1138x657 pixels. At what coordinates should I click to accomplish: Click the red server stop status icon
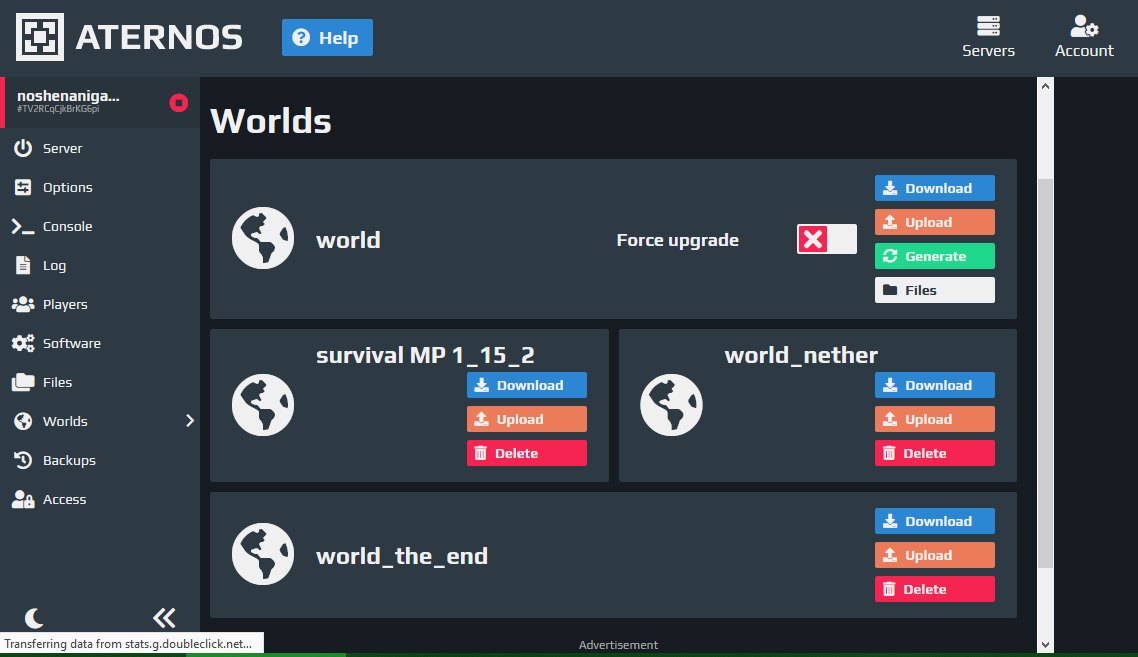coord(179,103)
